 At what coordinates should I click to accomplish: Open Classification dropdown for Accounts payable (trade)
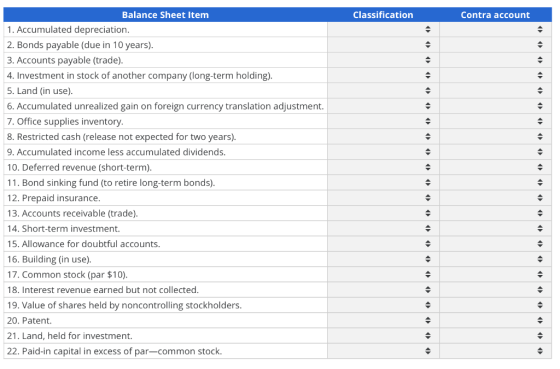tap(383, 60)
